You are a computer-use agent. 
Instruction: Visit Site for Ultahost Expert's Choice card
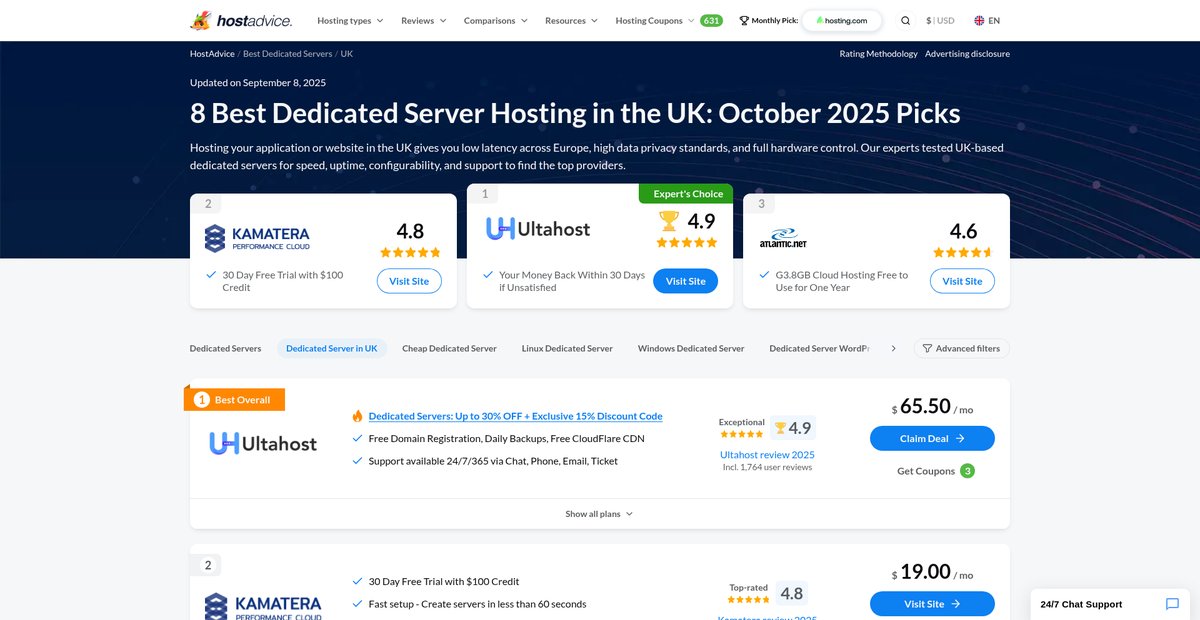pos(685,281)
